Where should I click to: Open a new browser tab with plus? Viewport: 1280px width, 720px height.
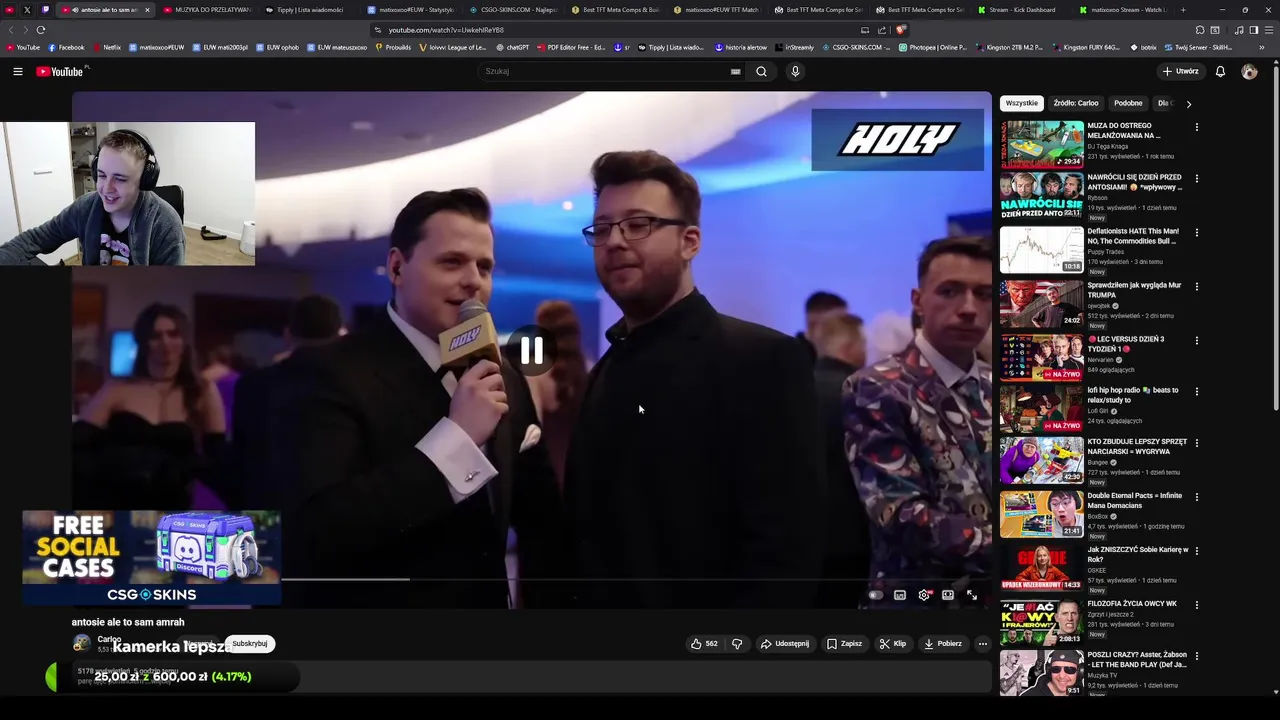tap(1183, 10)
